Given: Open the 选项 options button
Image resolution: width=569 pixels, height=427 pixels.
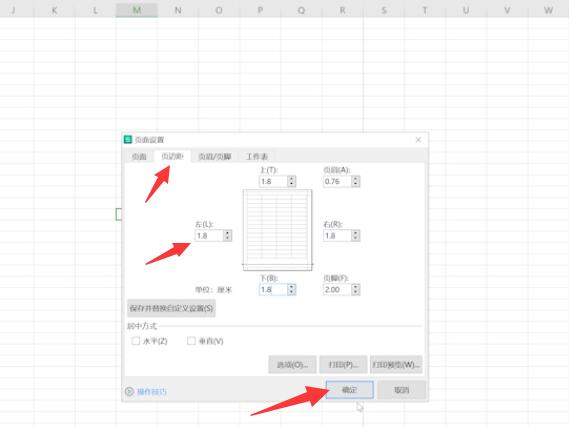Looking at the screenshot, I should 292,364.
